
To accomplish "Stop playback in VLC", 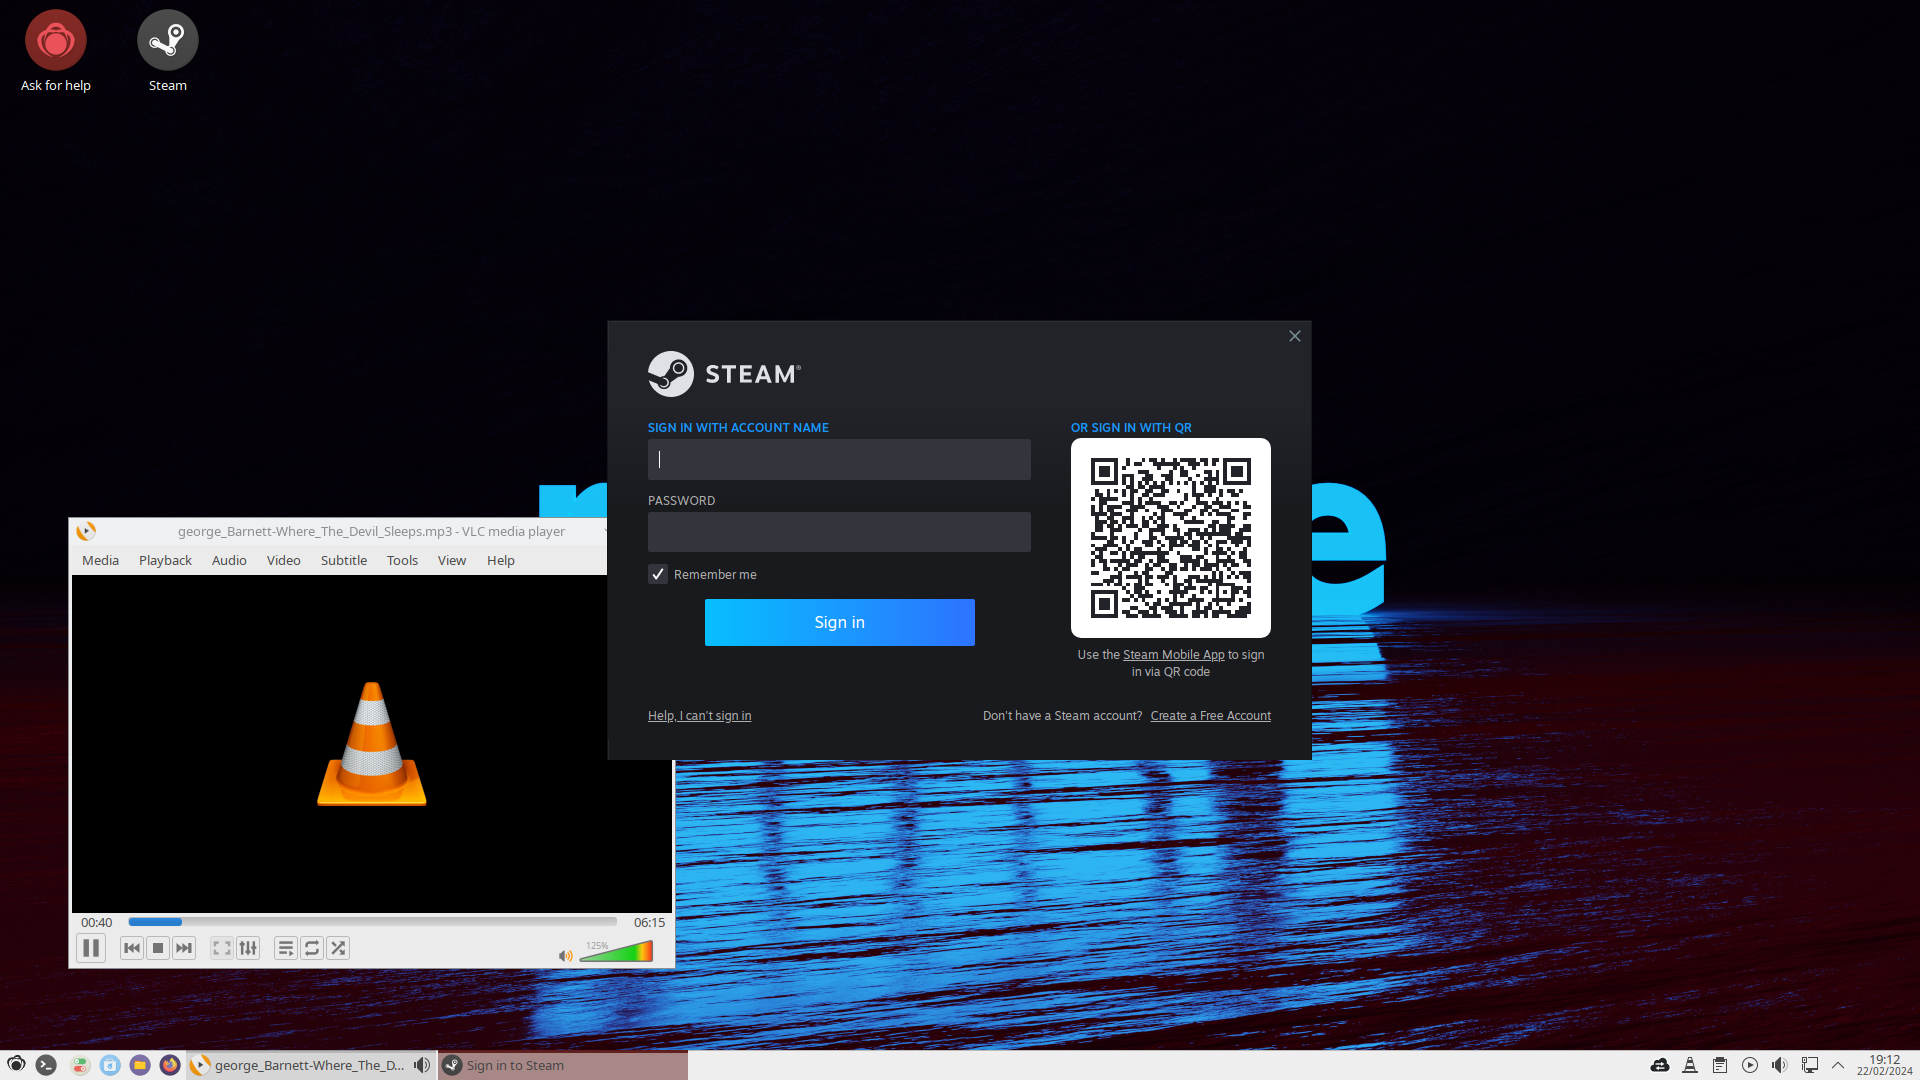I will pos(158,948).
